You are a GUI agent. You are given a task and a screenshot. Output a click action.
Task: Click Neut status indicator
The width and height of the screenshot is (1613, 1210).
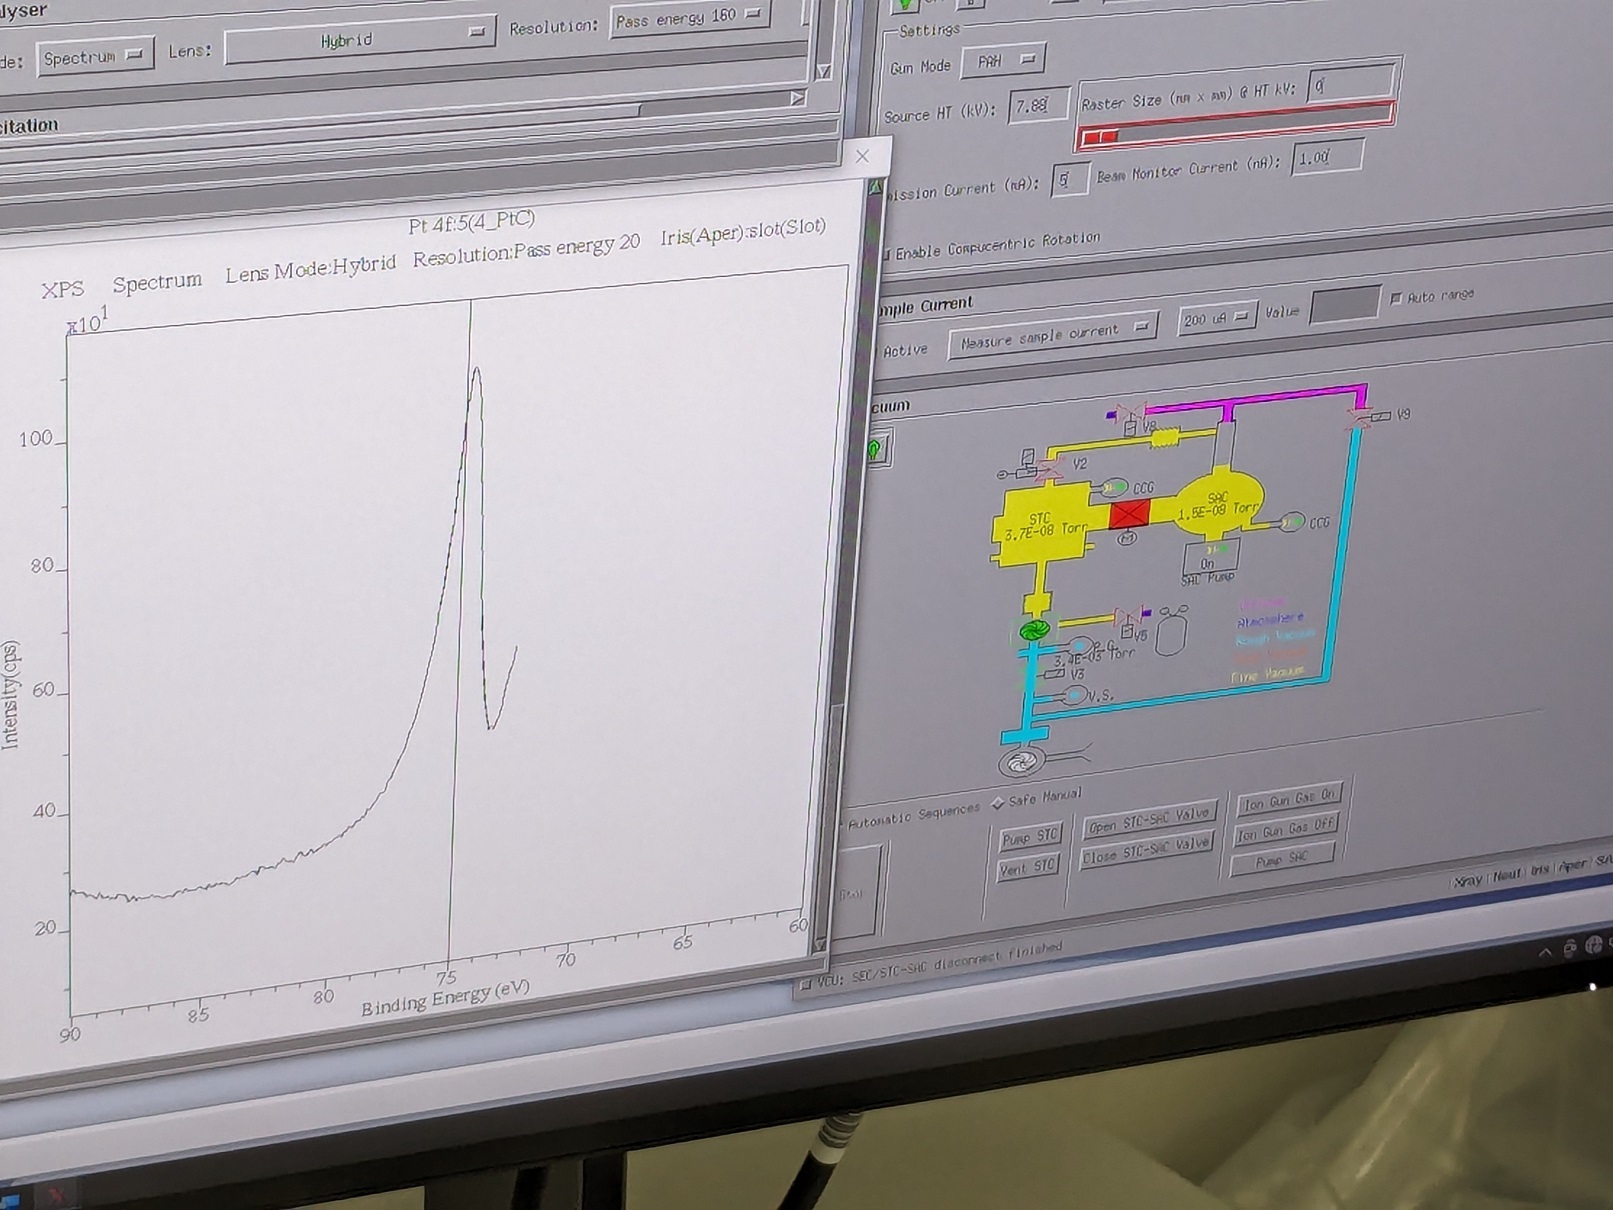point(1506,875)
